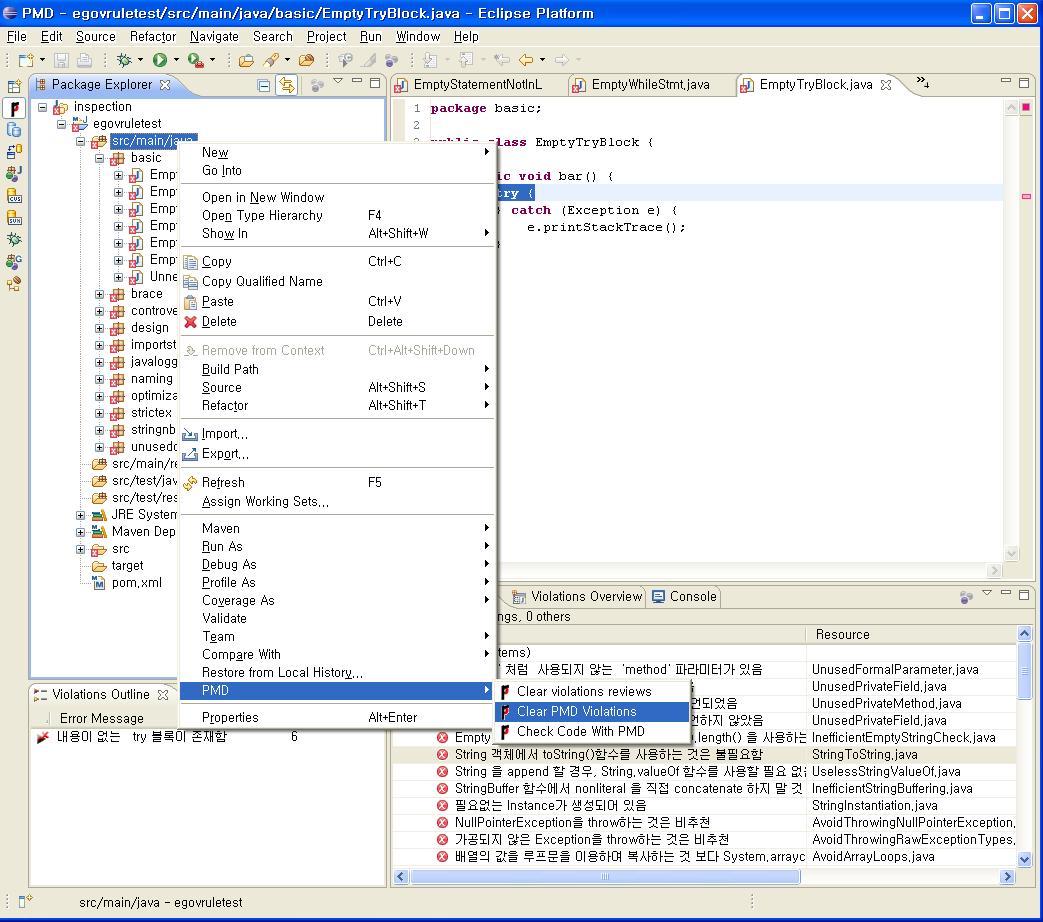Screen dimensions: 1043x922
Task: Collapse the inspection project tree node
Action: point(43,107)
